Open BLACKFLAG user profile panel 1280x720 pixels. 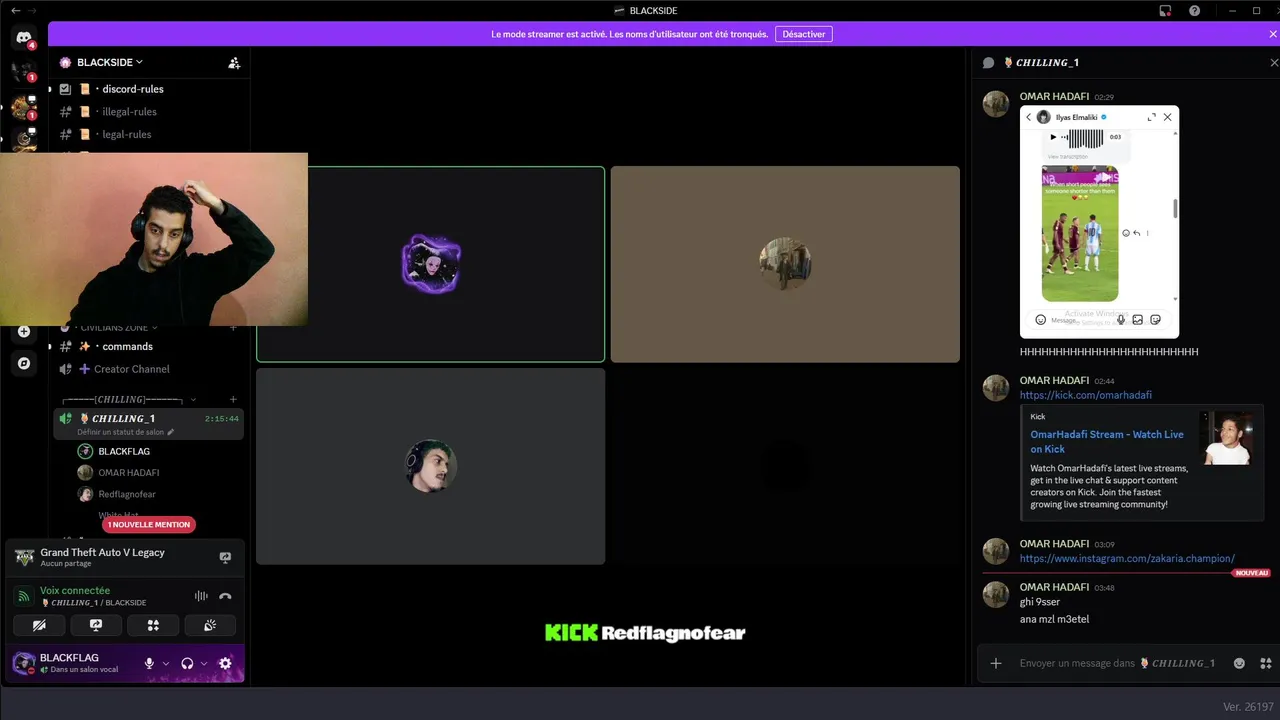click(72, 663)
